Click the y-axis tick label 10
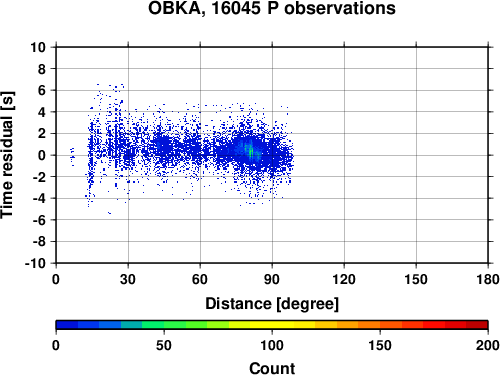 point(38,47)
